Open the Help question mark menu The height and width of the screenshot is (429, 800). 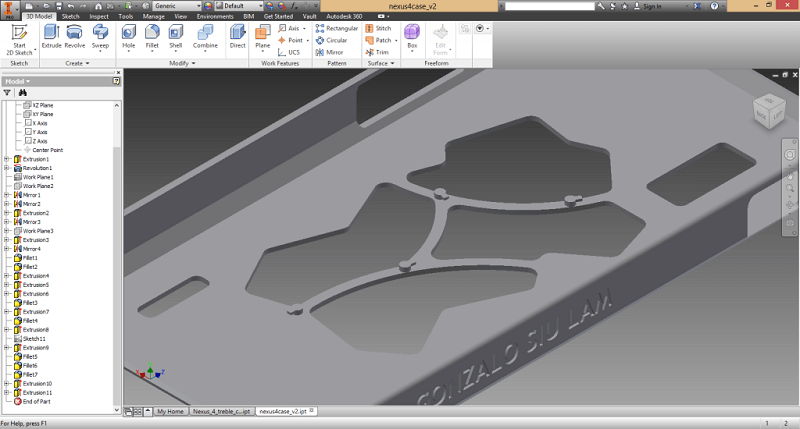pos(714,6)
